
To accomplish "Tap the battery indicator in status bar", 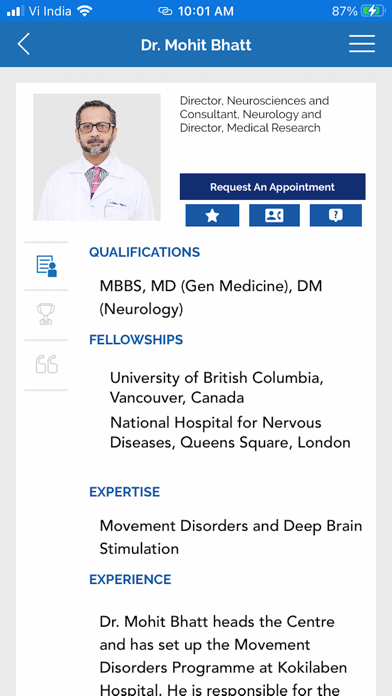I will coord(373,11).
